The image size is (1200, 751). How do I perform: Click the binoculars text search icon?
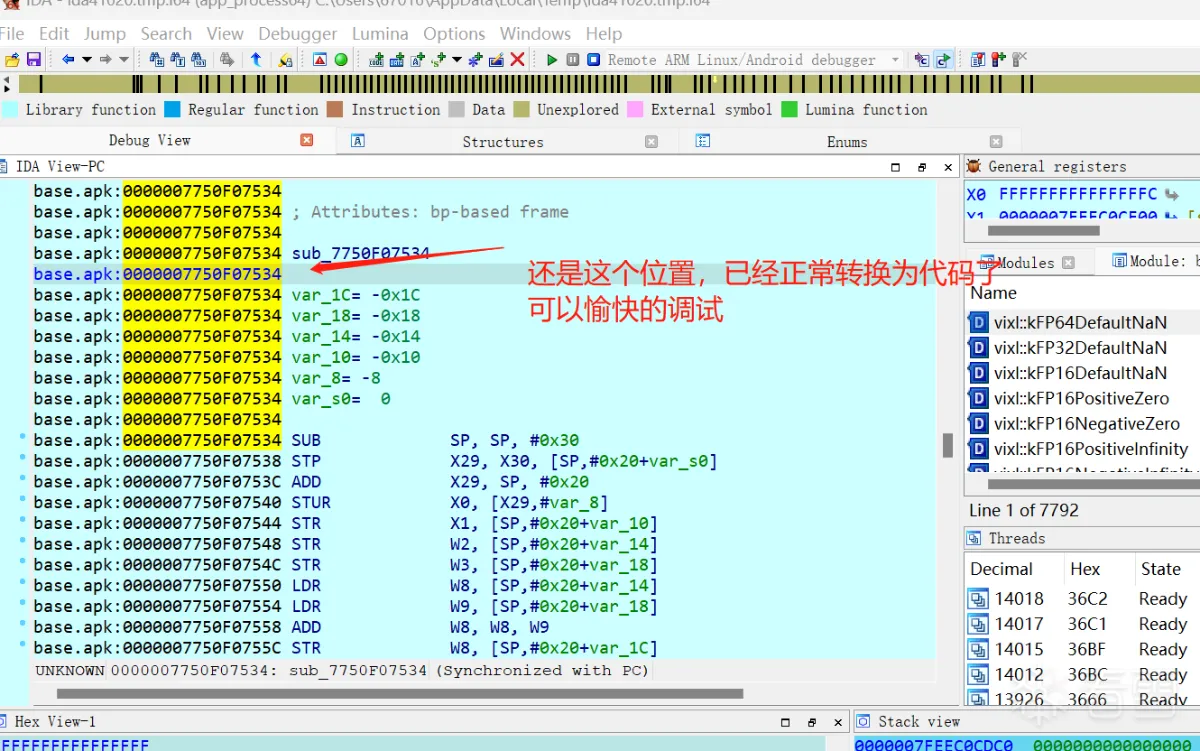[x=180, y=60]
